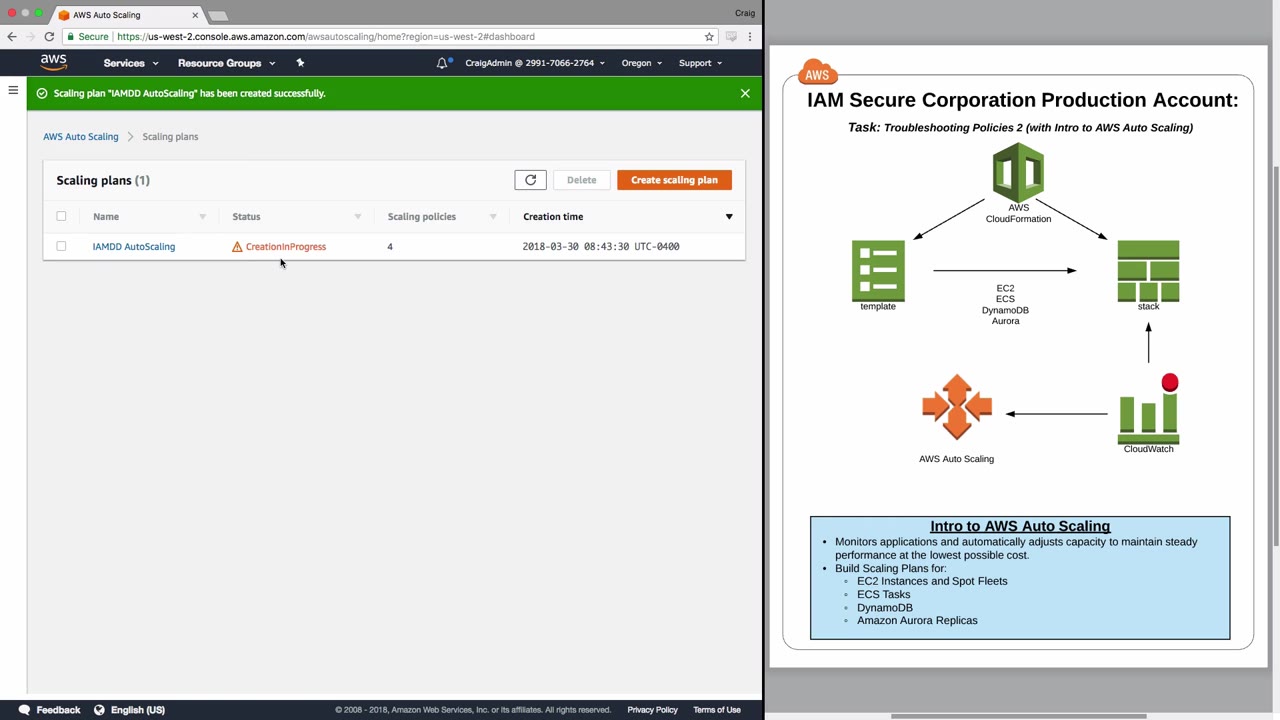Image resolution: width=1280 pixels, height=720 pixels.
Task: Open the AWS logo home link
Action: (54, 62)
